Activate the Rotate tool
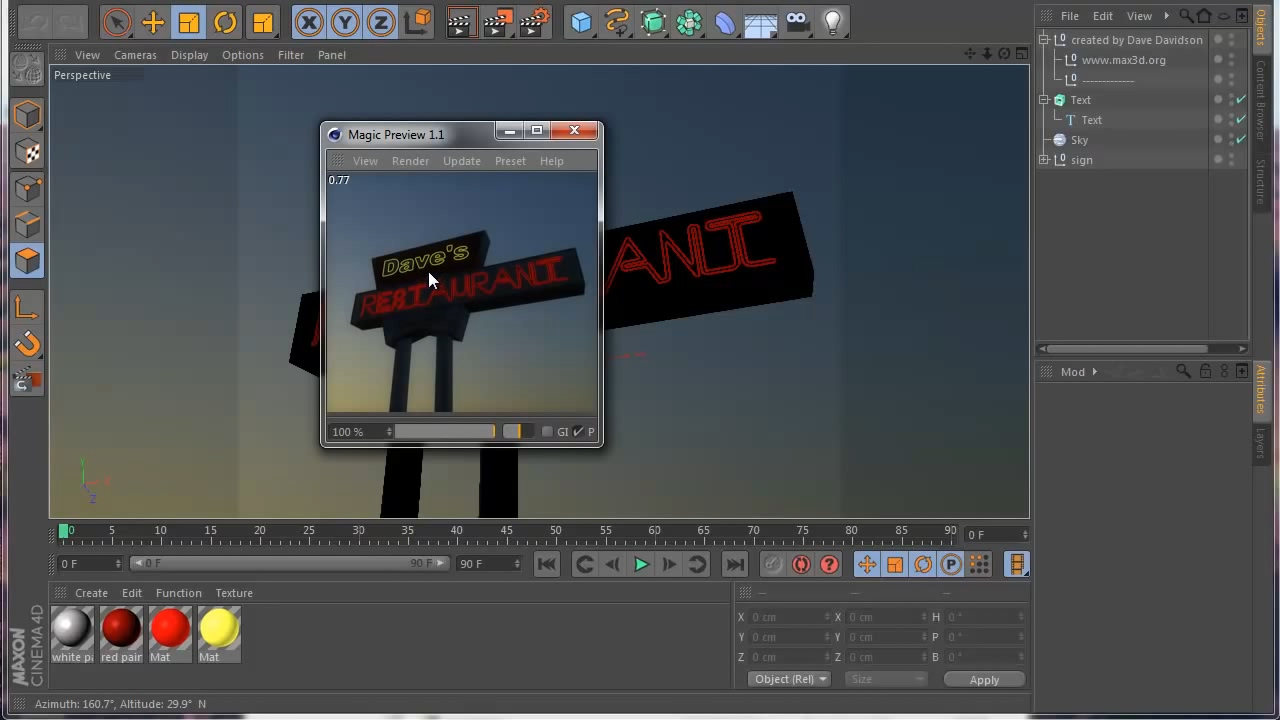1280x720 pixels. tap(225, 22)
